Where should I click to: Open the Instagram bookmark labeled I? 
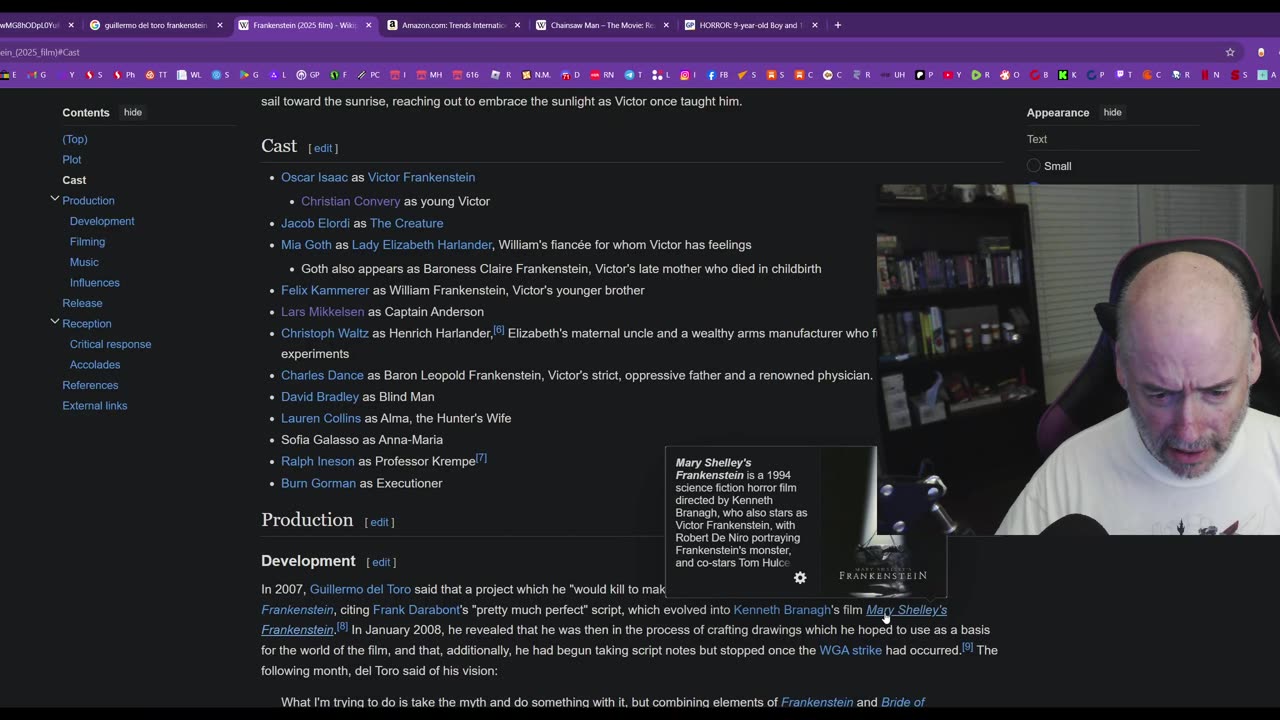pyautogui.click(x=688, y=75)
